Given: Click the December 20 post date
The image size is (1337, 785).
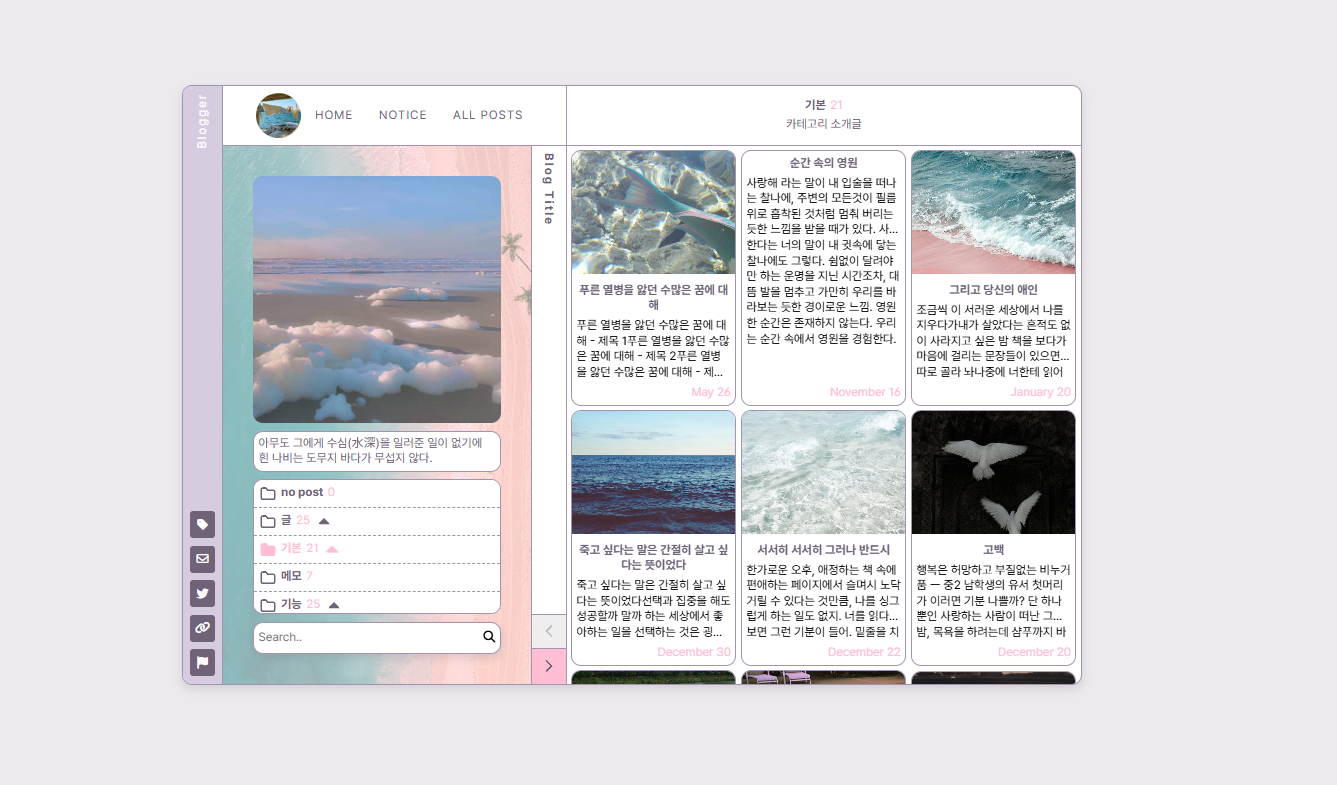Looking at the screenshot, I should (1034, 652).
